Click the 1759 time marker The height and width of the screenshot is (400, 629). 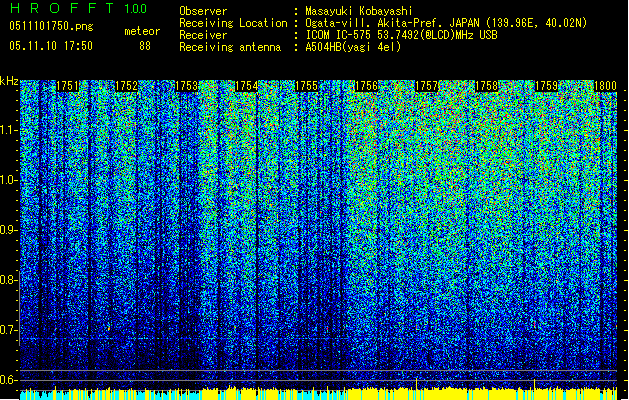[x=546, y=86]
